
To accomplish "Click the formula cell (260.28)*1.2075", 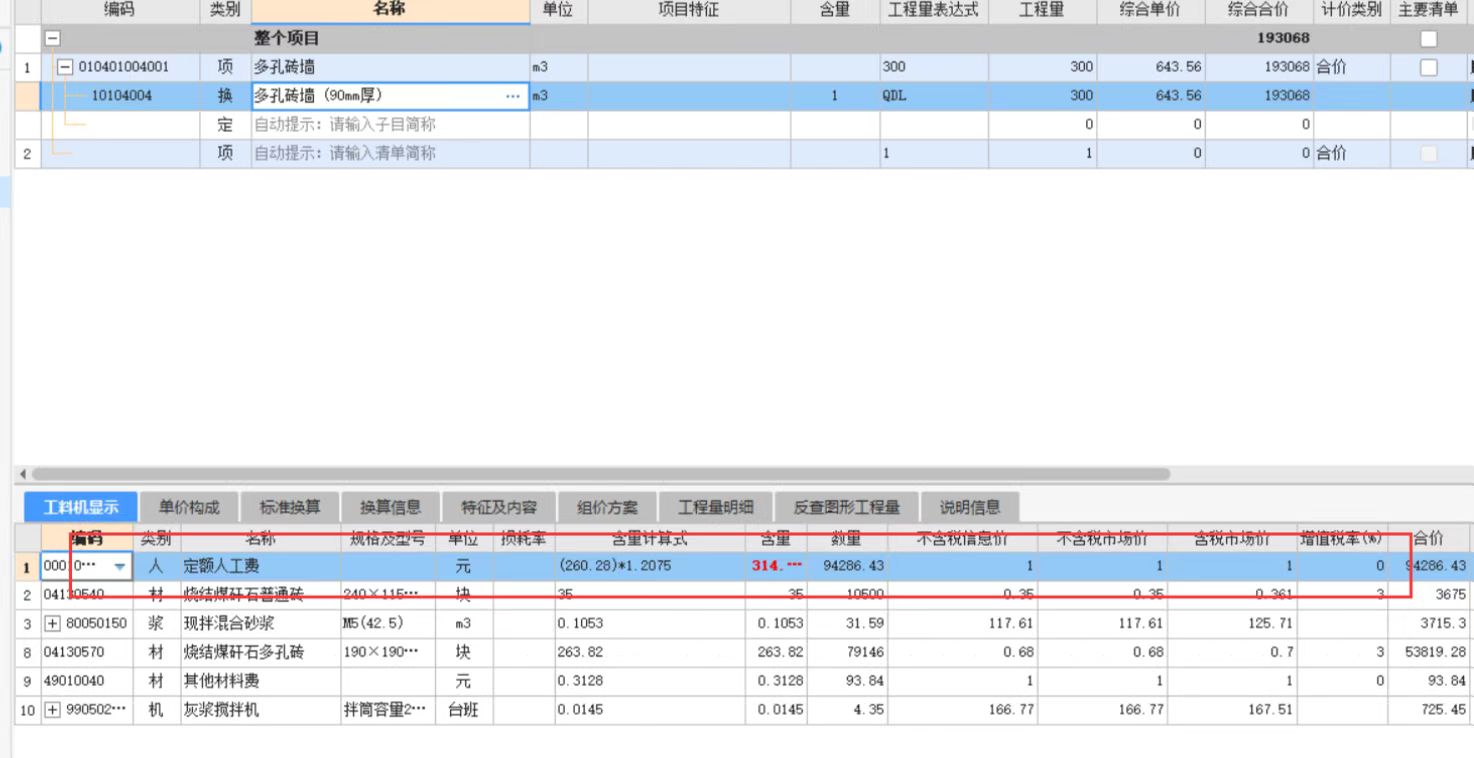I will (x=650, y=566).
